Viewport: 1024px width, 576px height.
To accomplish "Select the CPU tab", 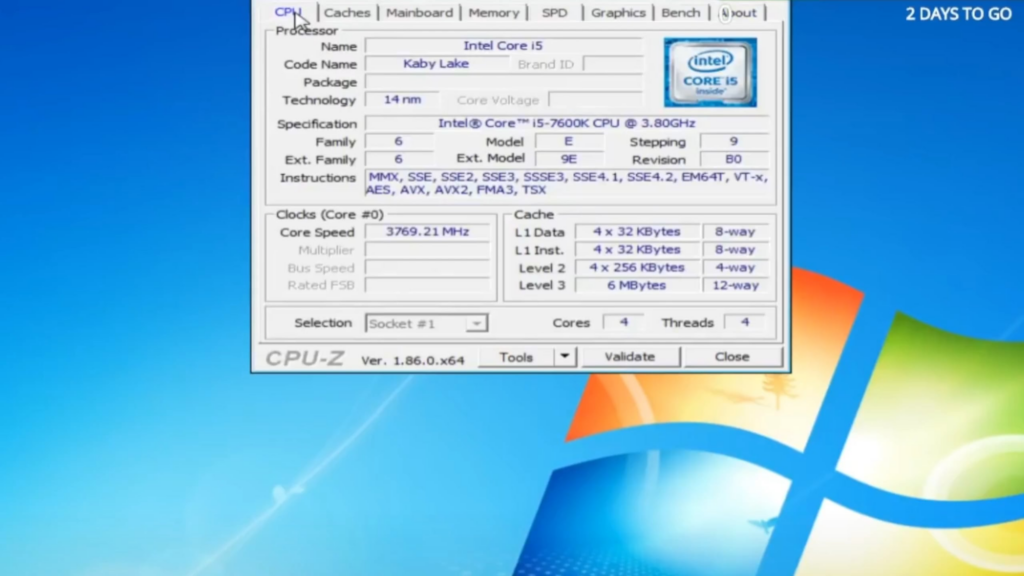I will click(x=289, y=12).
